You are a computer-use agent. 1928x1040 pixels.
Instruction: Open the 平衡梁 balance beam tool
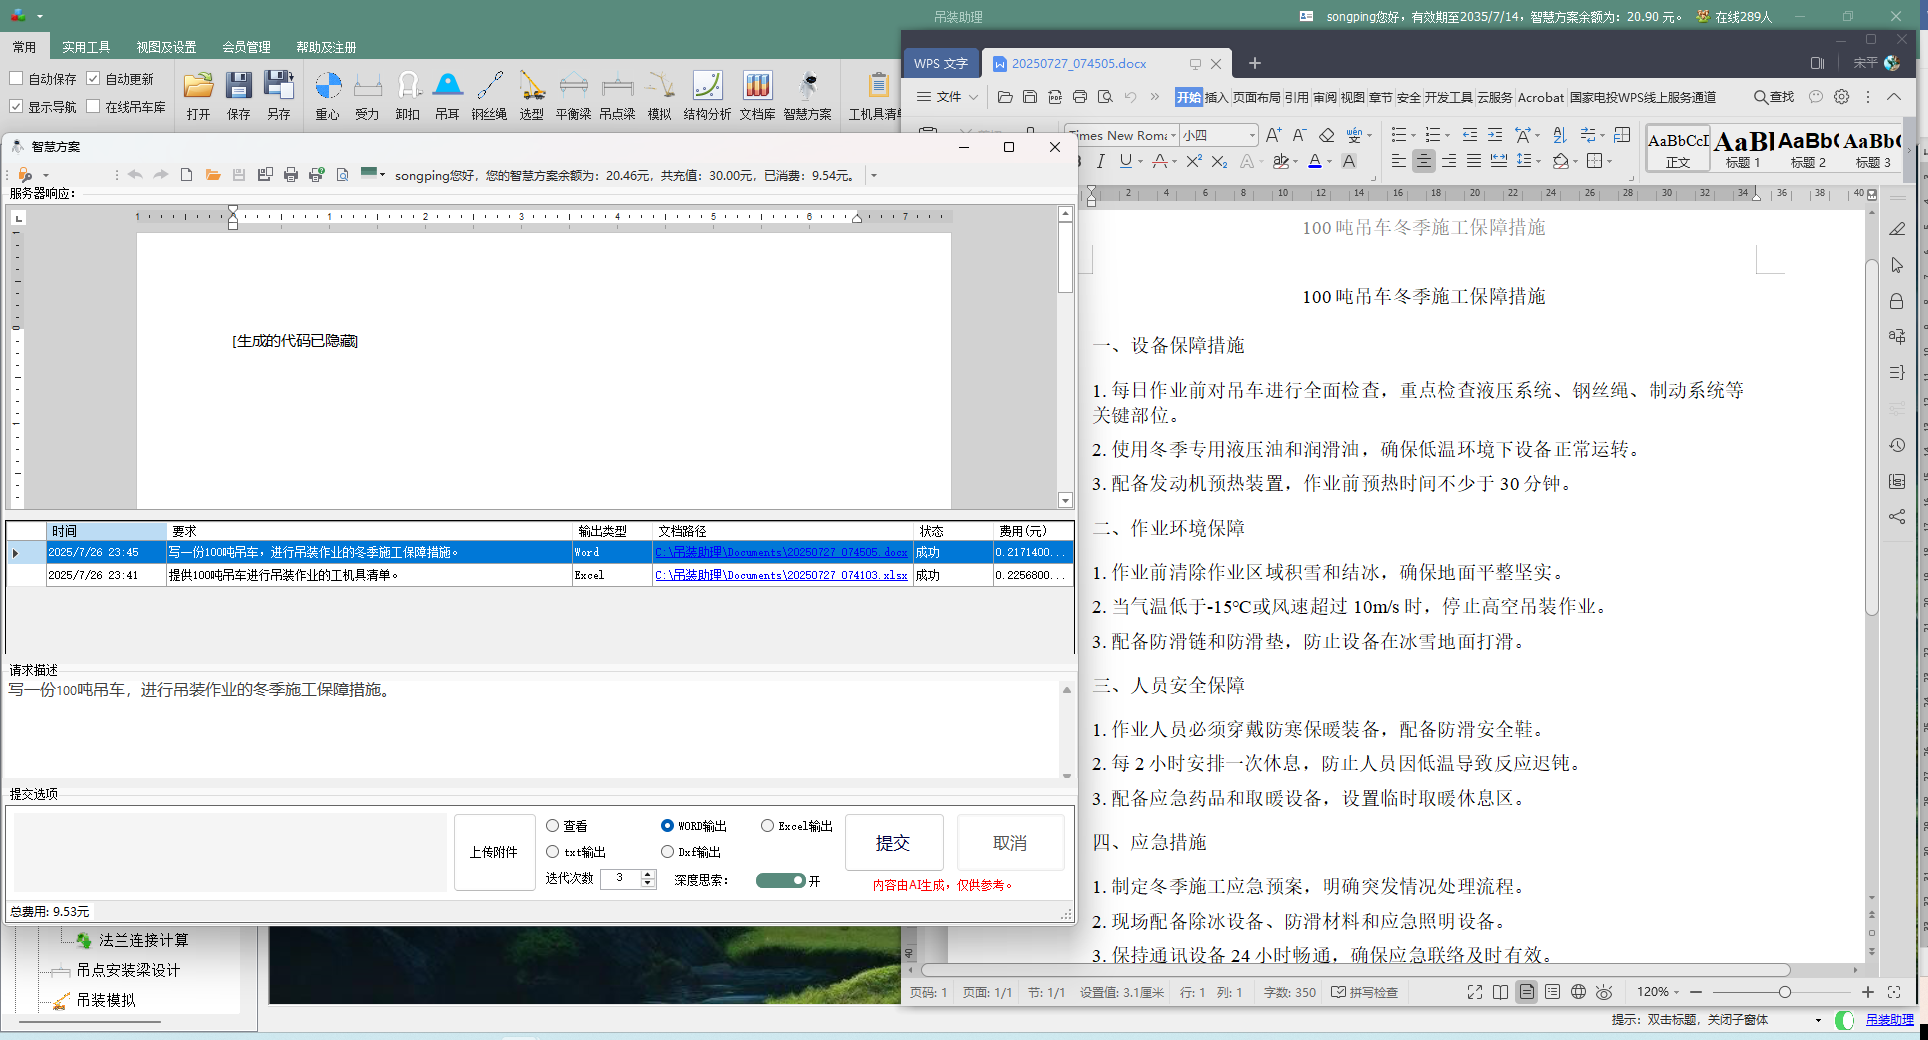coord(573,96)
